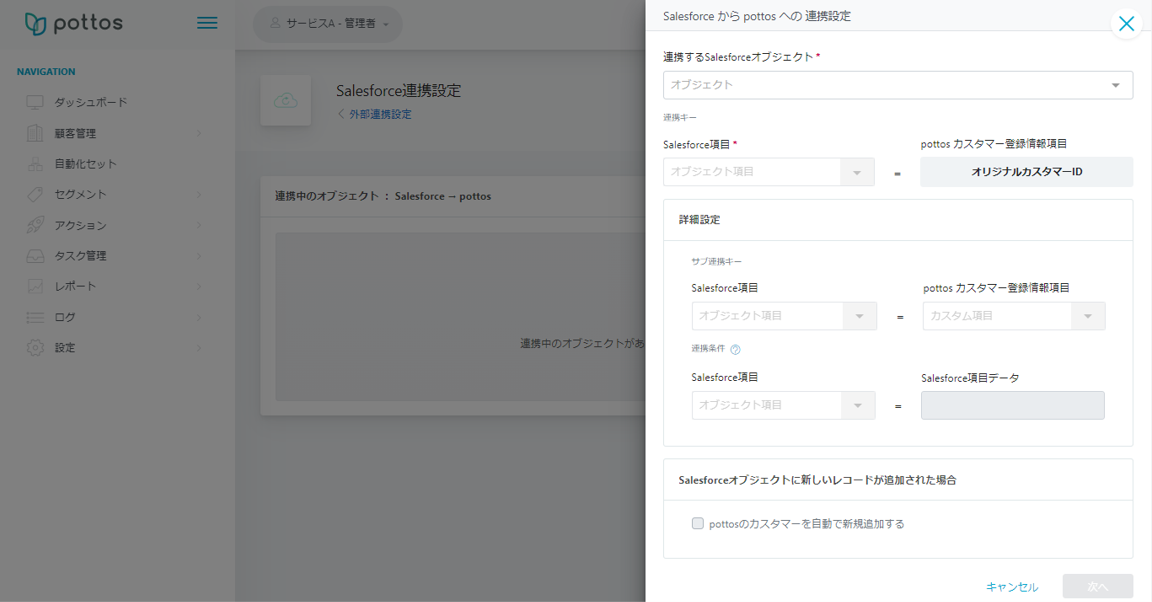Expand the ログ submenu chevron
Image resolution: width=1152 pixels, height=602 pixels.
pyautogui.click(x=199, y=317)
